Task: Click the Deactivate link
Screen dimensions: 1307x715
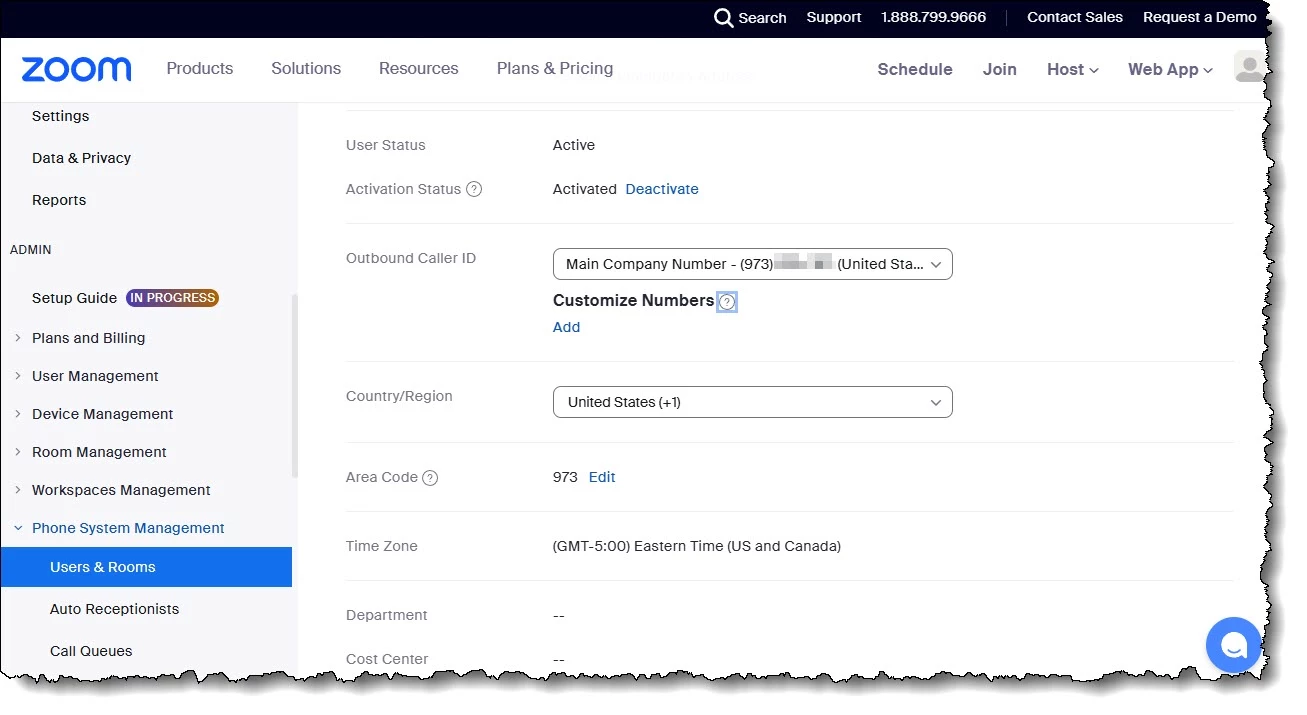Action: point(662,189)
